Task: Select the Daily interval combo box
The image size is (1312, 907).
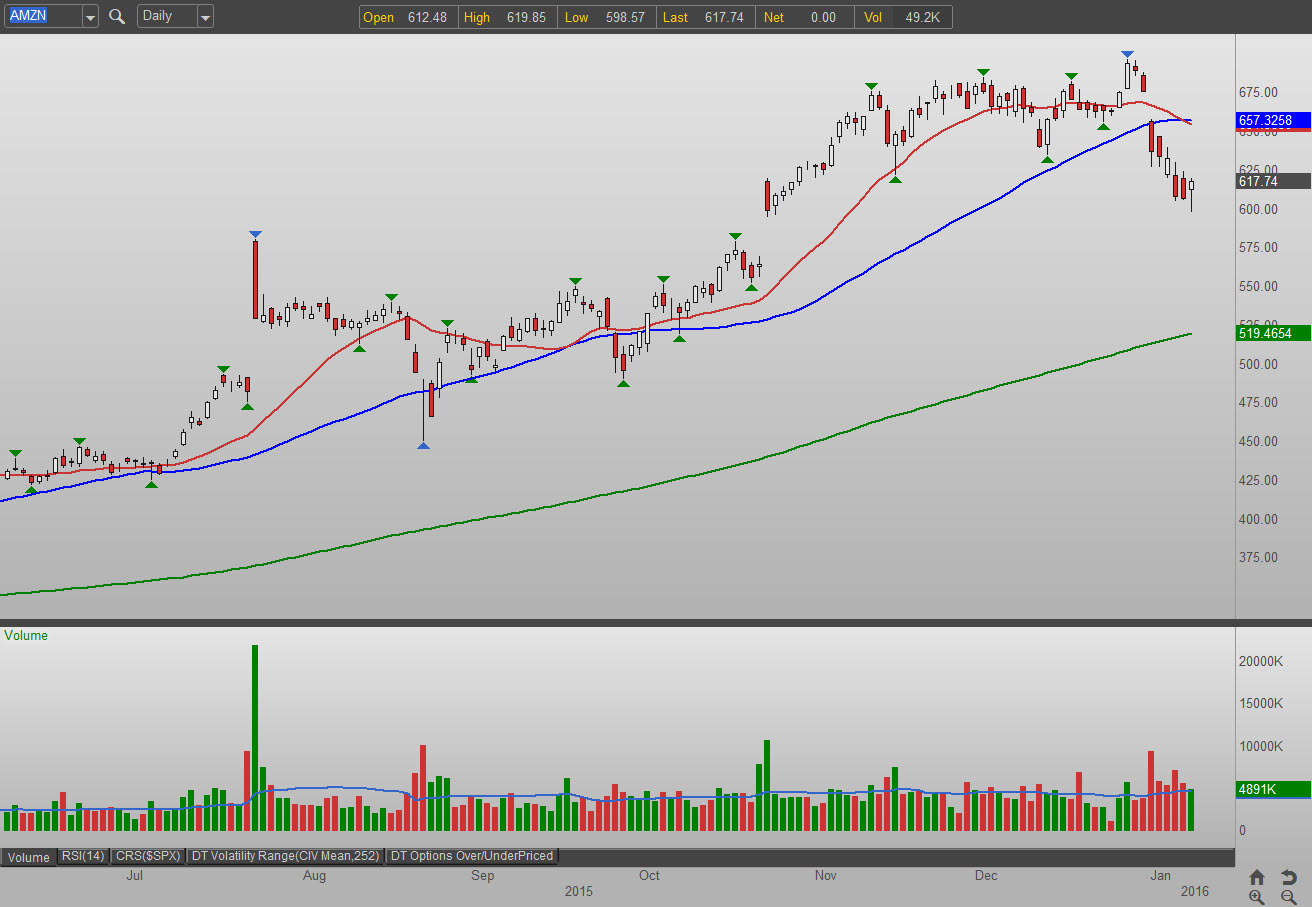Action: [x=166, y=17]
